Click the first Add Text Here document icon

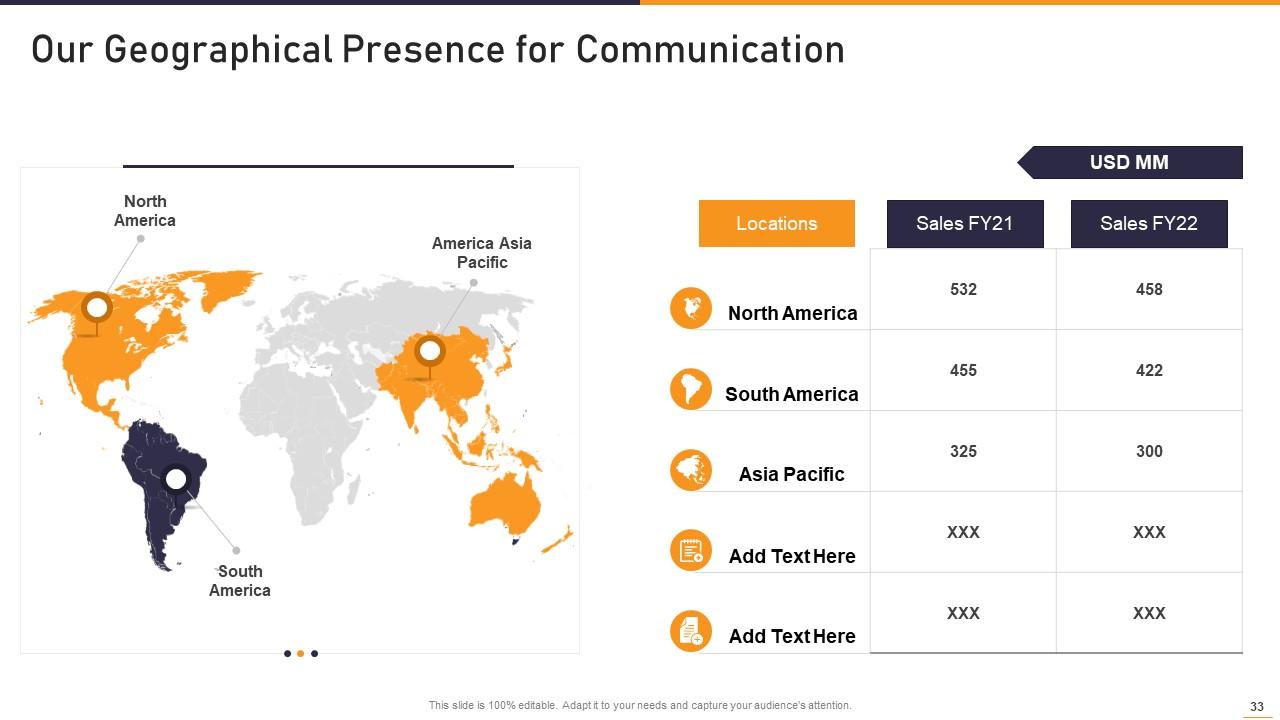pos(691,550)
